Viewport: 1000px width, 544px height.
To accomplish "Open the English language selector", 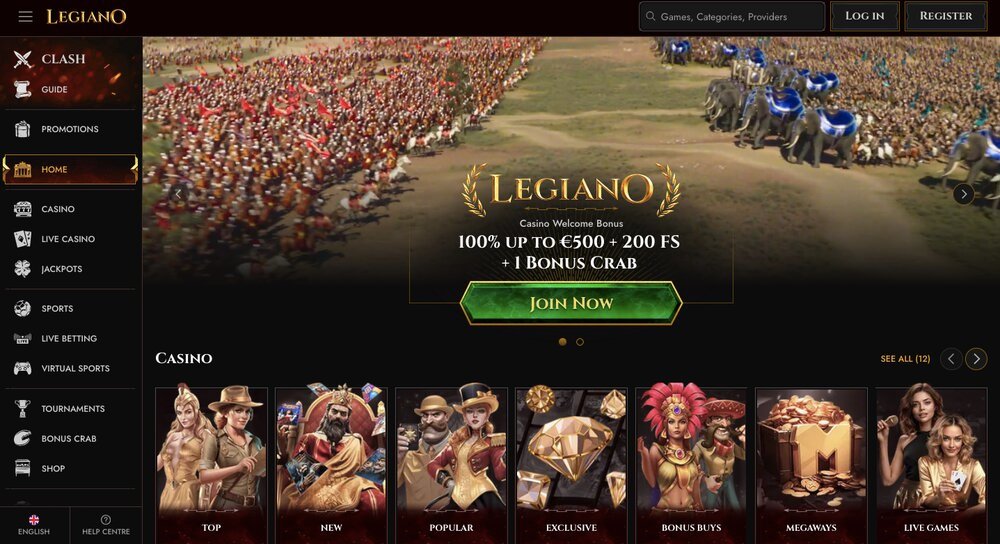I will click(x=34, y=525).
